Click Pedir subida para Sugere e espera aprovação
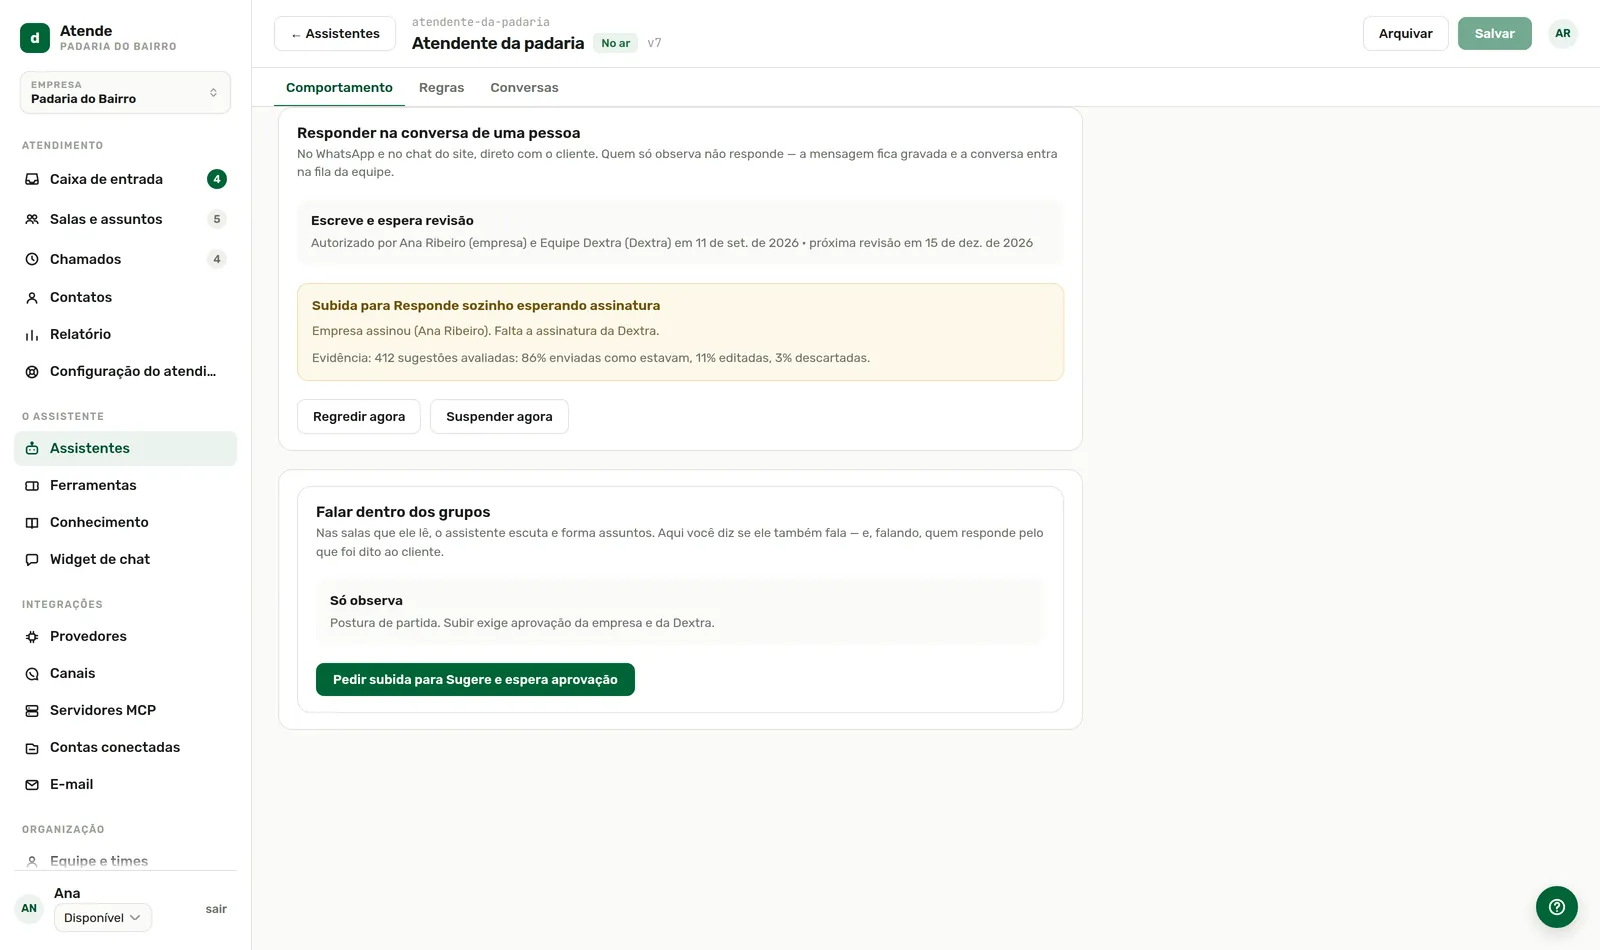Screen dimensions: 1600x950 [475, 679]
